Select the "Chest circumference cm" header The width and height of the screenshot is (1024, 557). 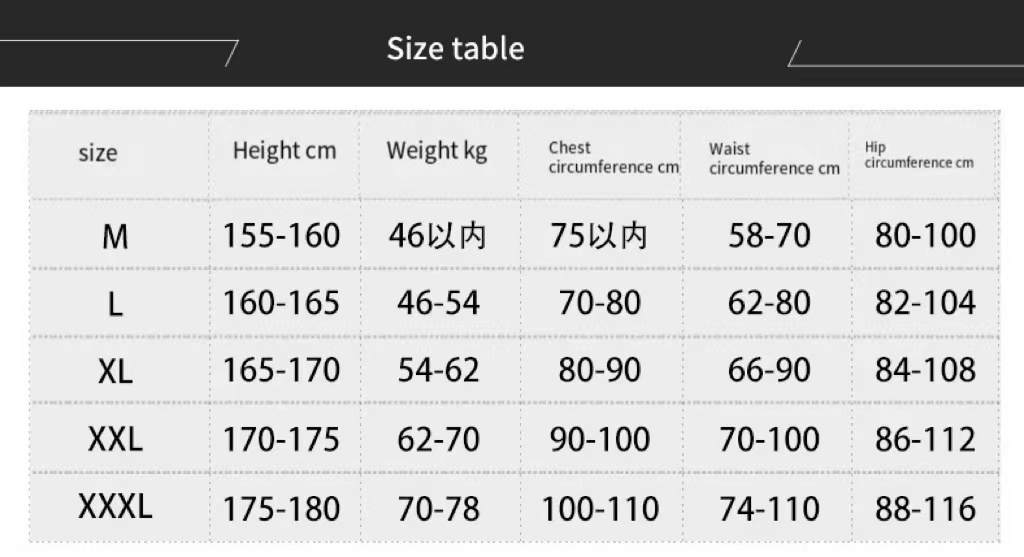tap(613, 157)
